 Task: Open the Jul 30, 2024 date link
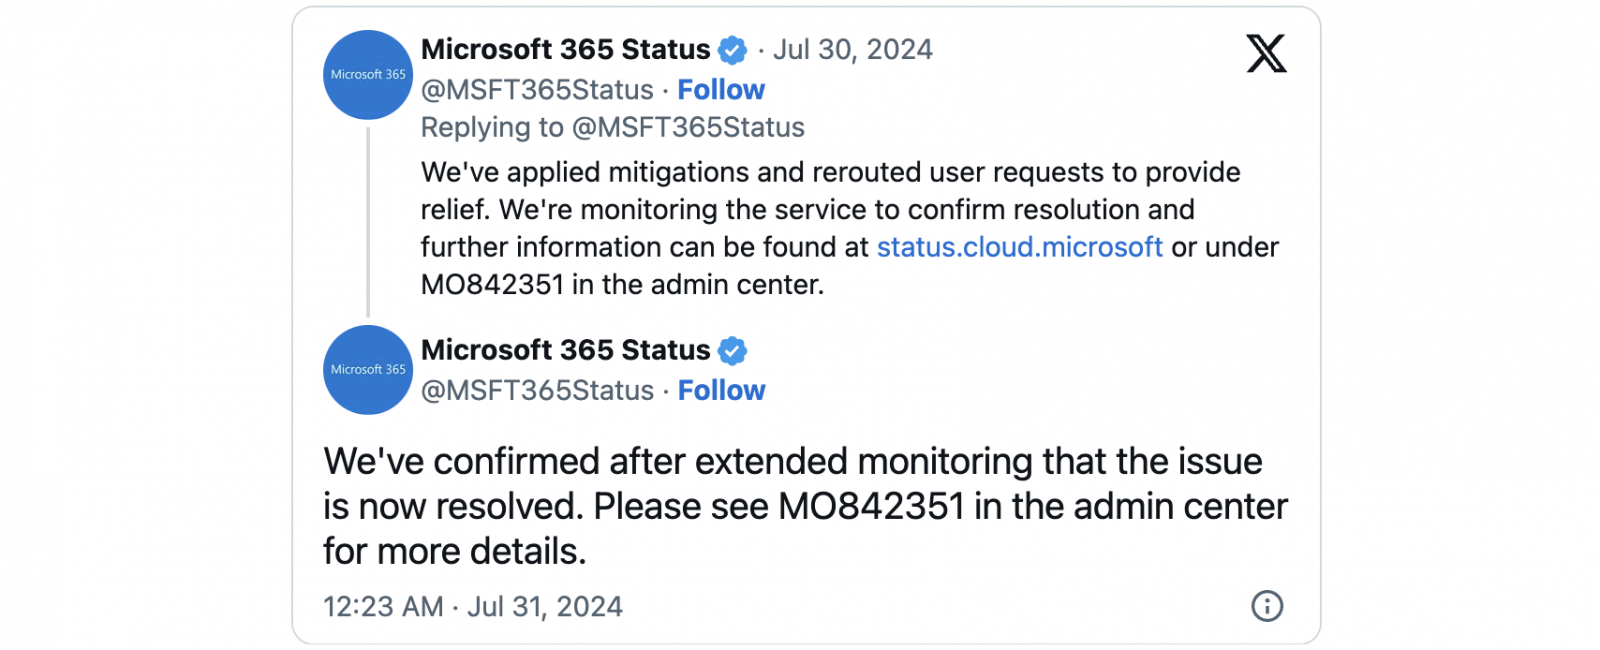coord(853,50)
